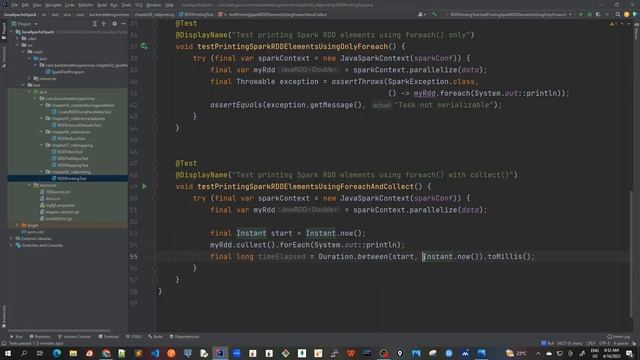This screenshot has height=360, width=640.
Task: Run testPrintingSparkRDDElementsUsingForeachAndCollect via gutter icon
Action: tap(144, 187)
